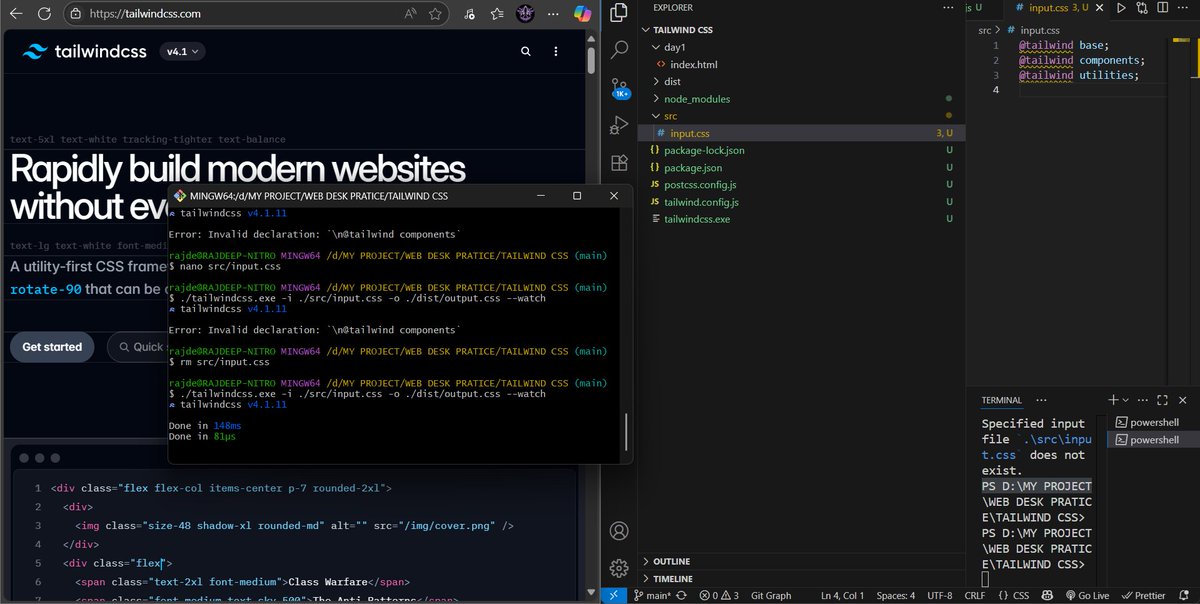Click the Get started button on Tailwind site
Screen dimensions: 1200x604
(52, 347)
